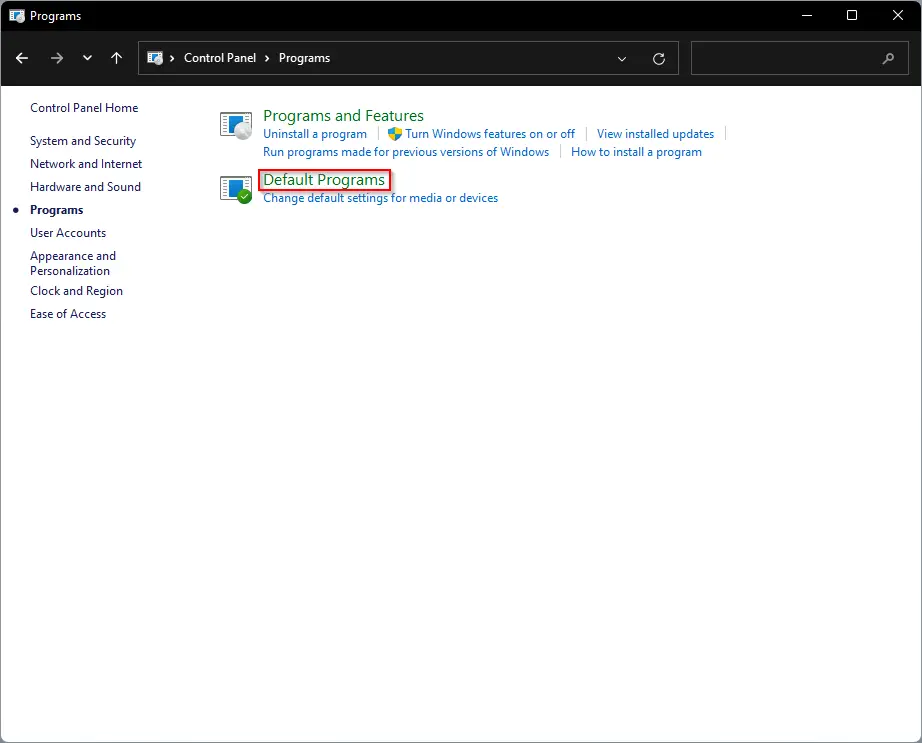Go back using the back arrow
This screenshot has height=743, width=922.
tap(22, 58)
